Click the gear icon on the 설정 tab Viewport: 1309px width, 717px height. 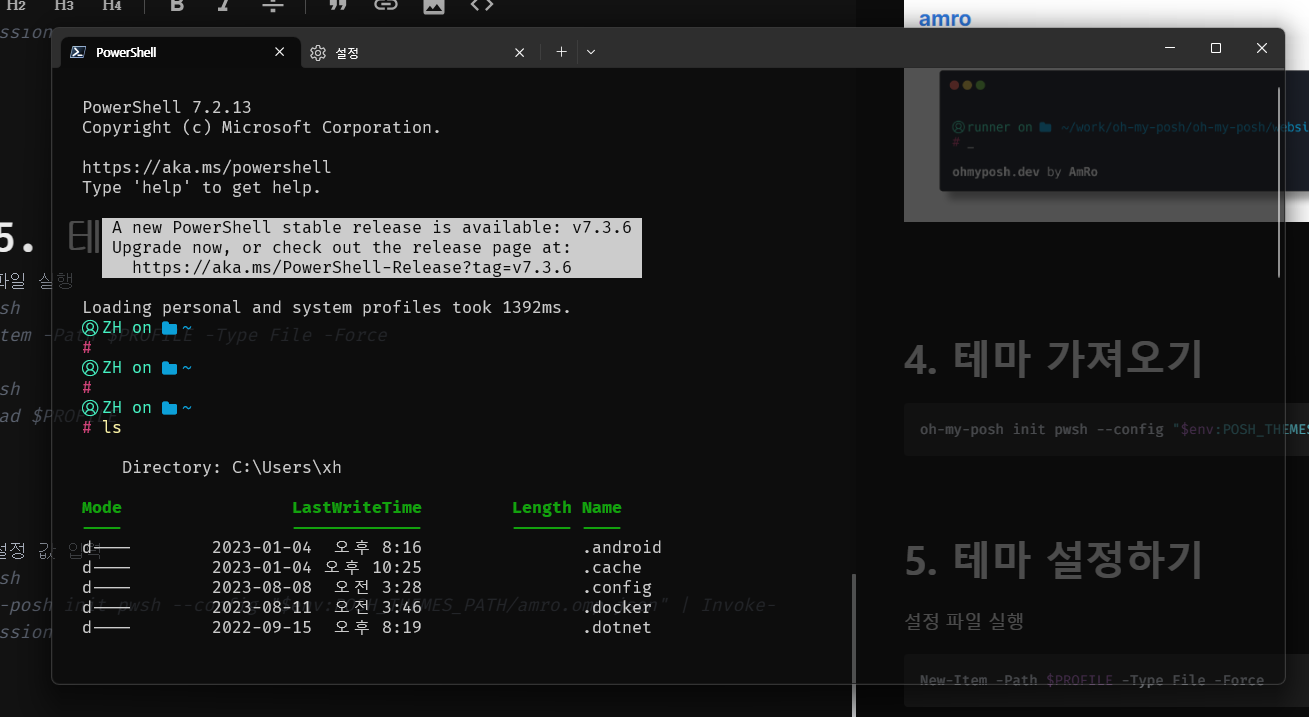[318, 53]
